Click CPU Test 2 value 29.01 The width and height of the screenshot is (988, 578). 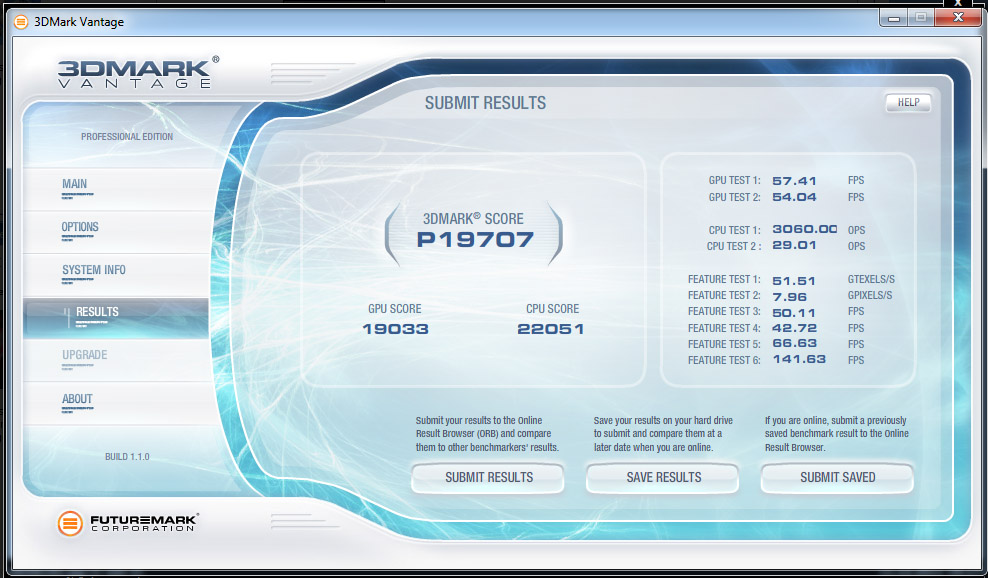click(794, 245)
